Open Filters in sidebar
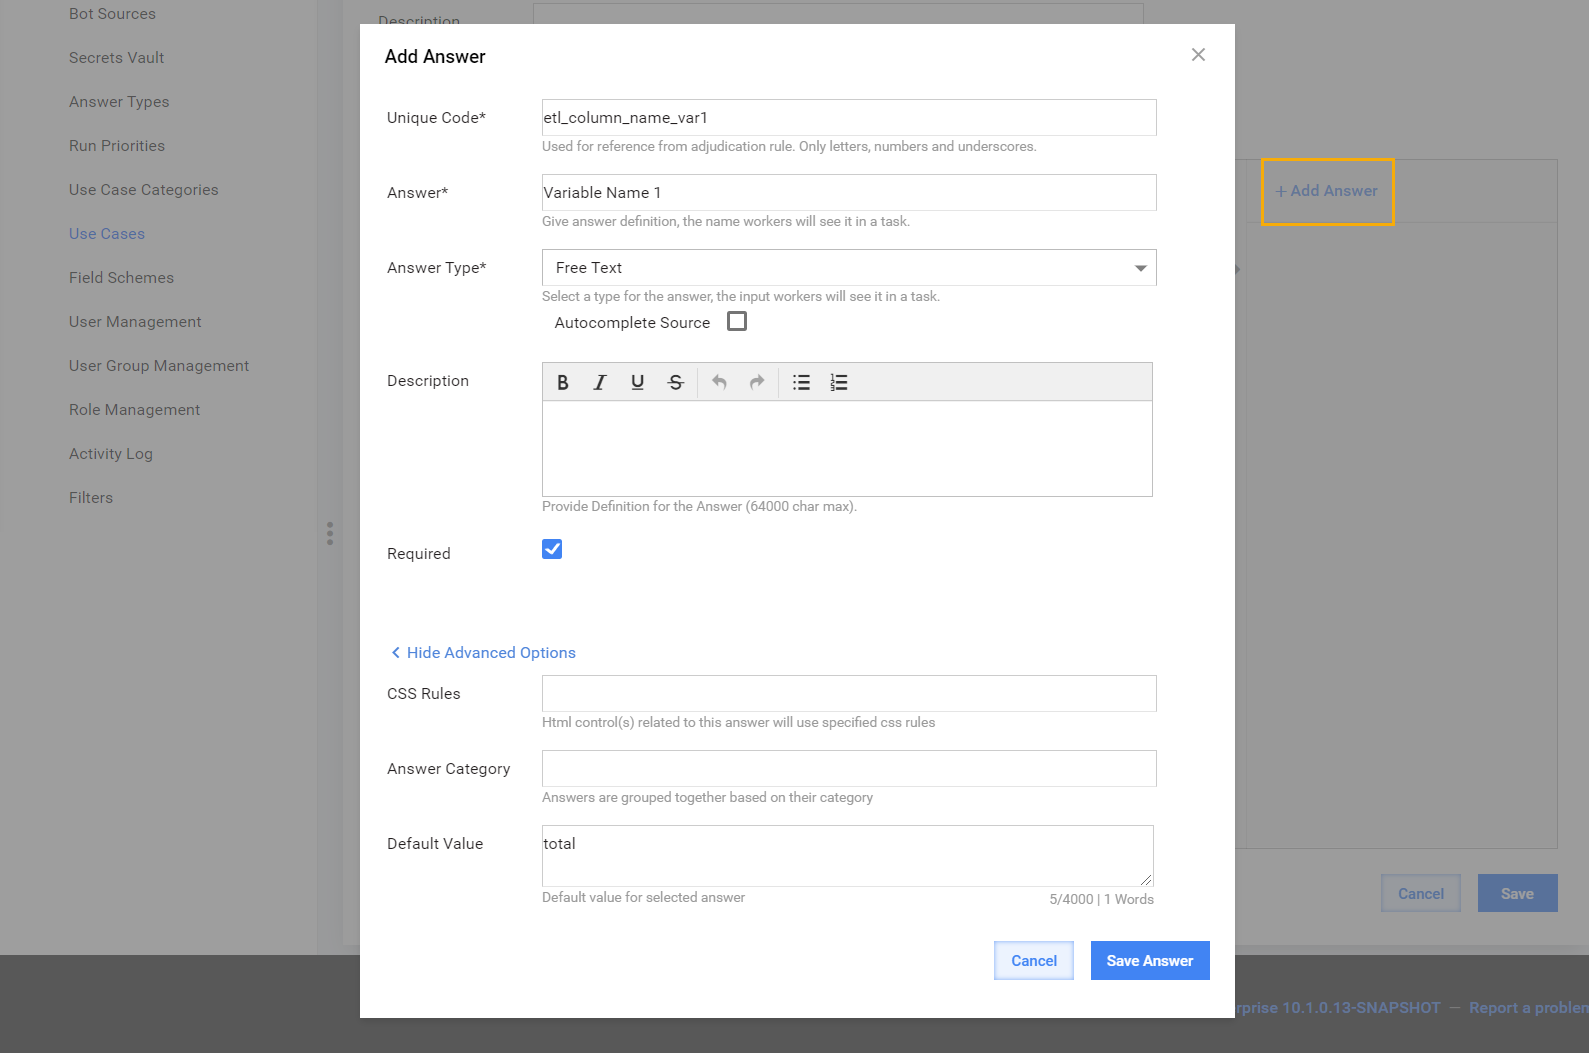This screenshot has height=1053, width=1589. (x=91, y=498)
